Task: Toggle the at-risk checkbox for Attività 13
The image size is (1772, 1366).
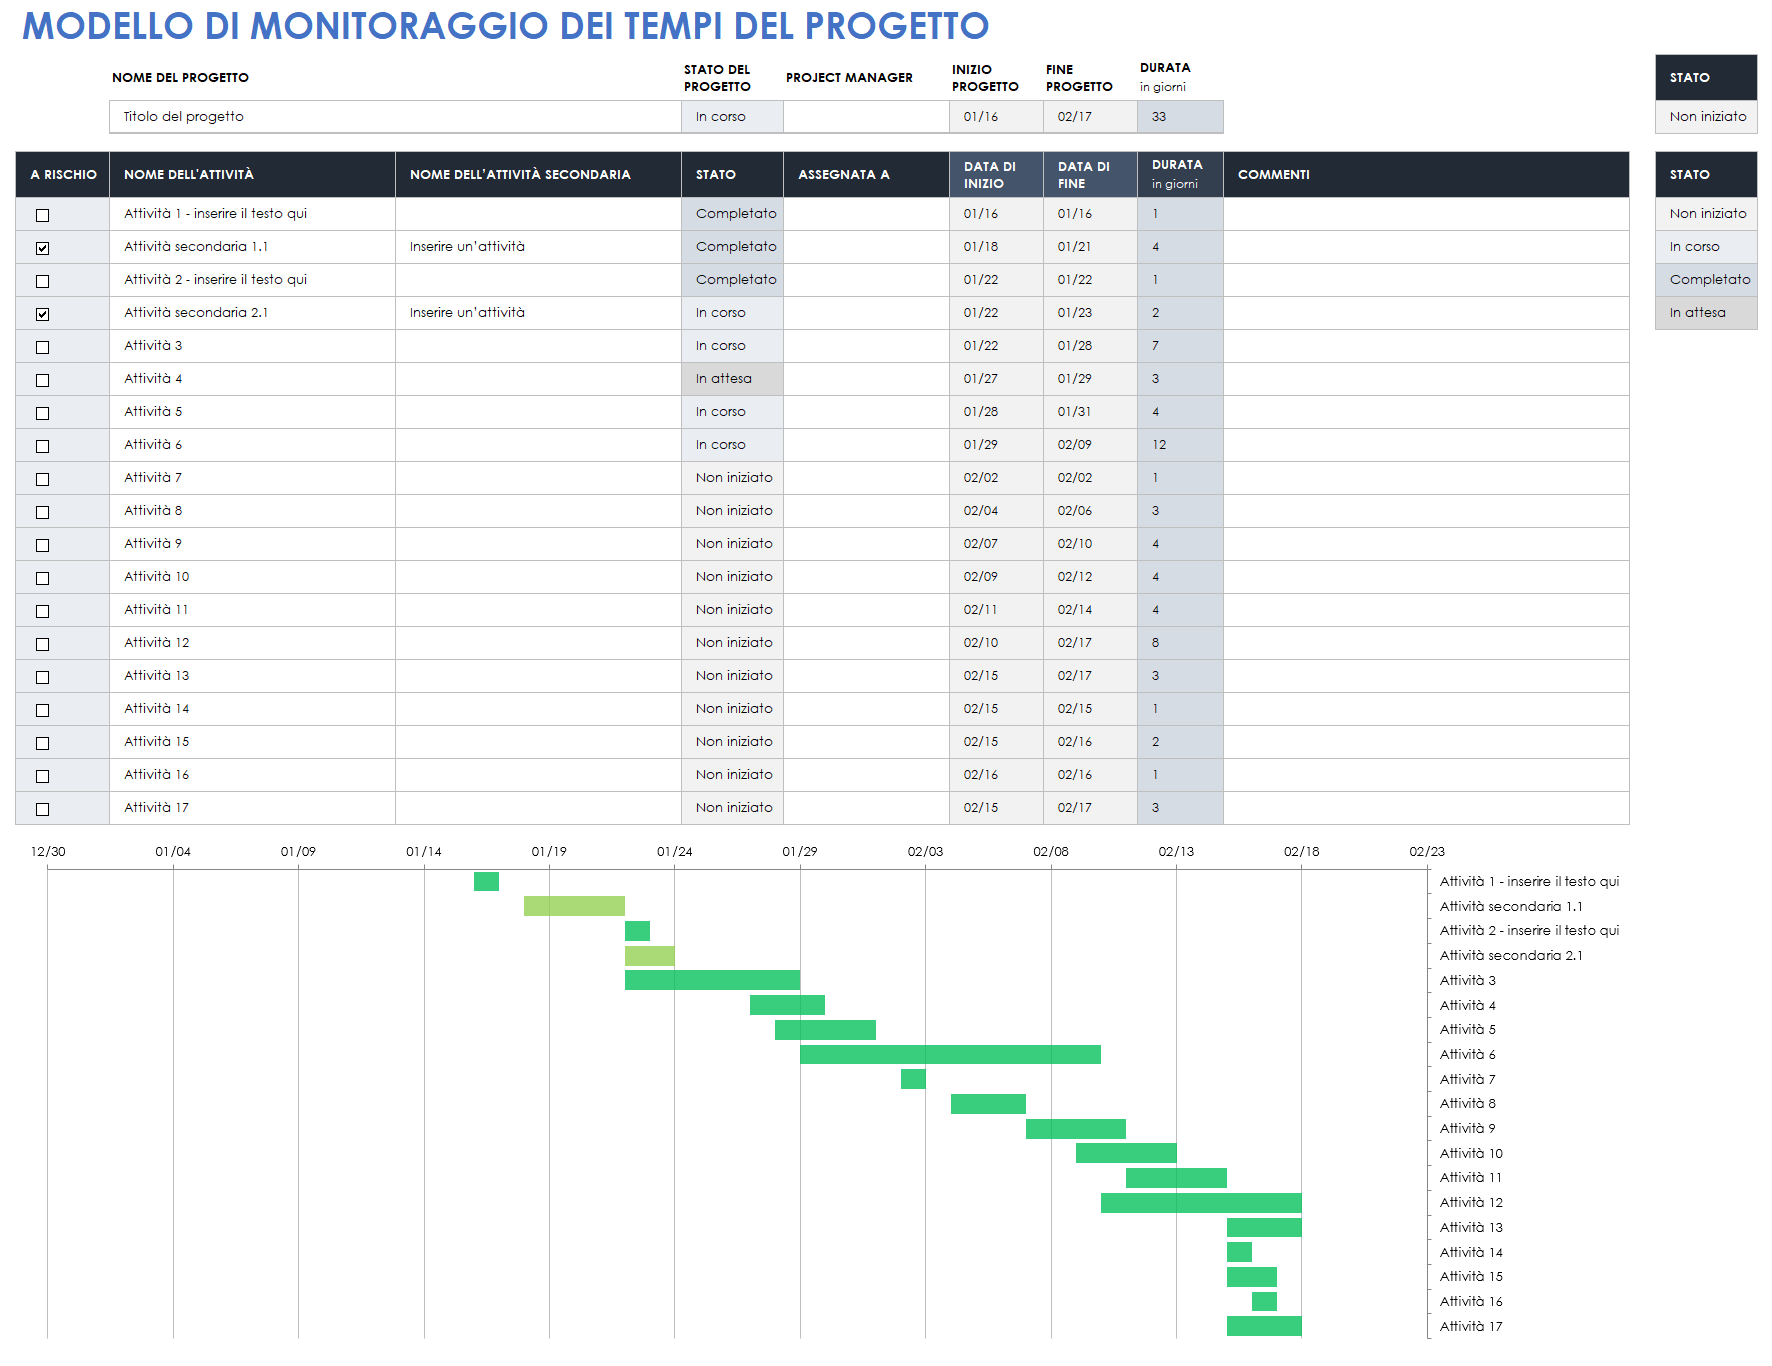Action: pos(42,677)
